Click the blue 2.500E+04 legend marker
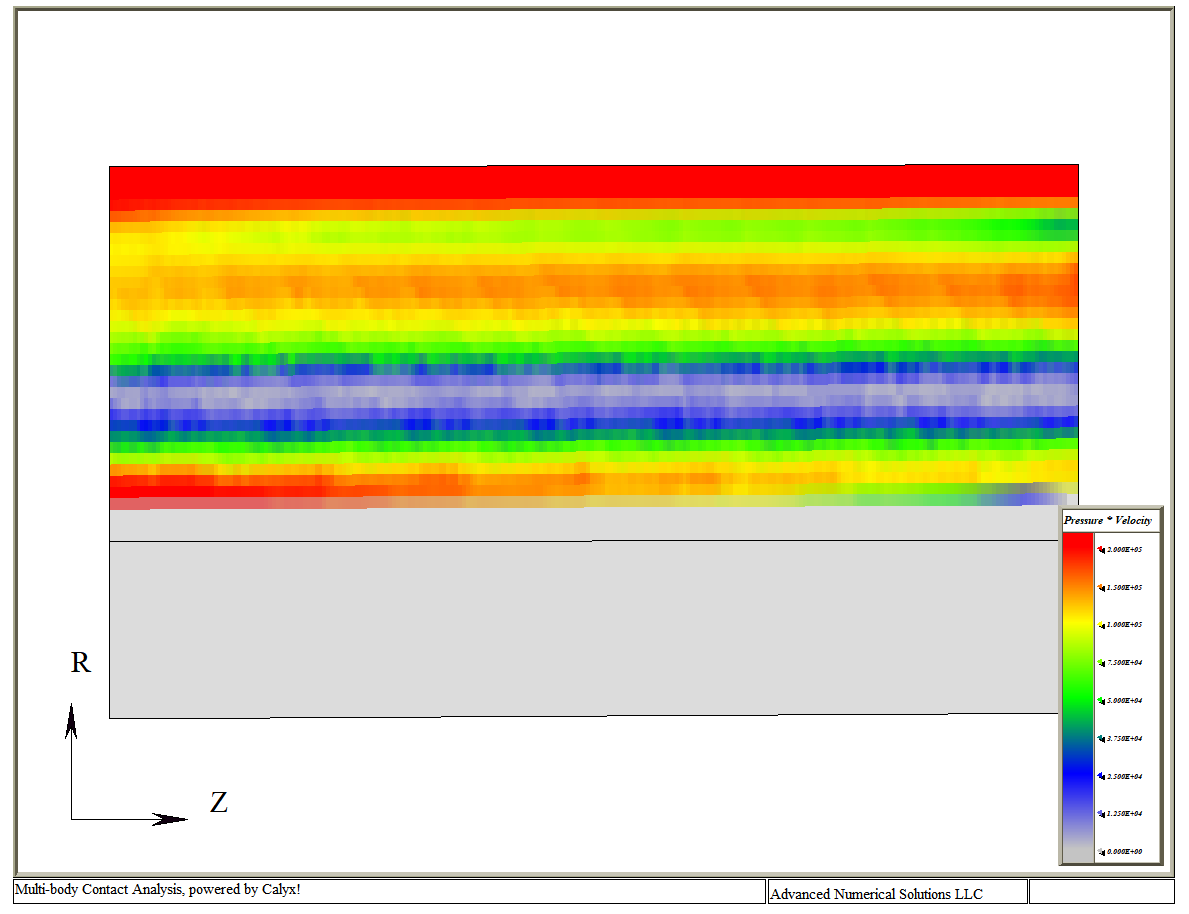This screenshot has width=1189, height=914. pos(1101,777)
